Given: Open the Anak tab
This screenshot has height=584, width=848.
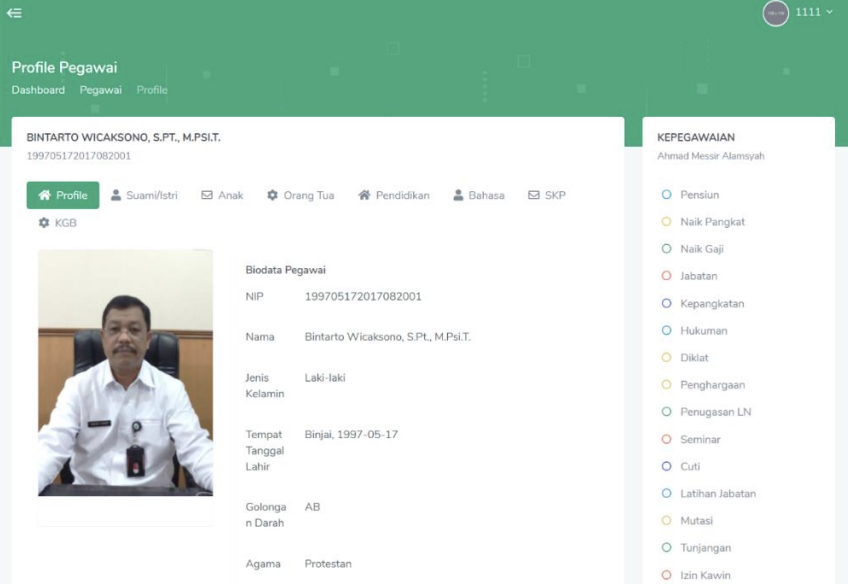Looking at the screenshot, I should coord(222,195).
